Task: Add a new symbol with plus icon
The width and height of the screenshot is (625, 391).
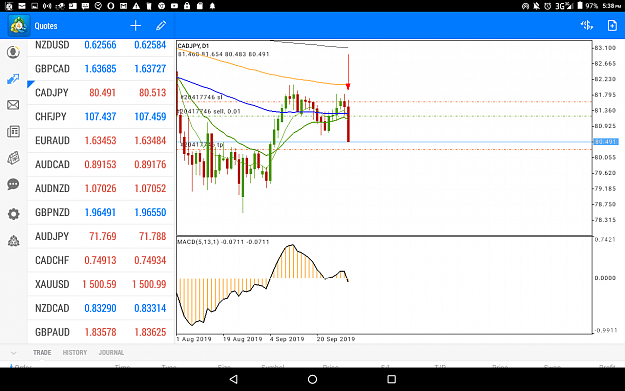Action: click(x=136, y=26)
